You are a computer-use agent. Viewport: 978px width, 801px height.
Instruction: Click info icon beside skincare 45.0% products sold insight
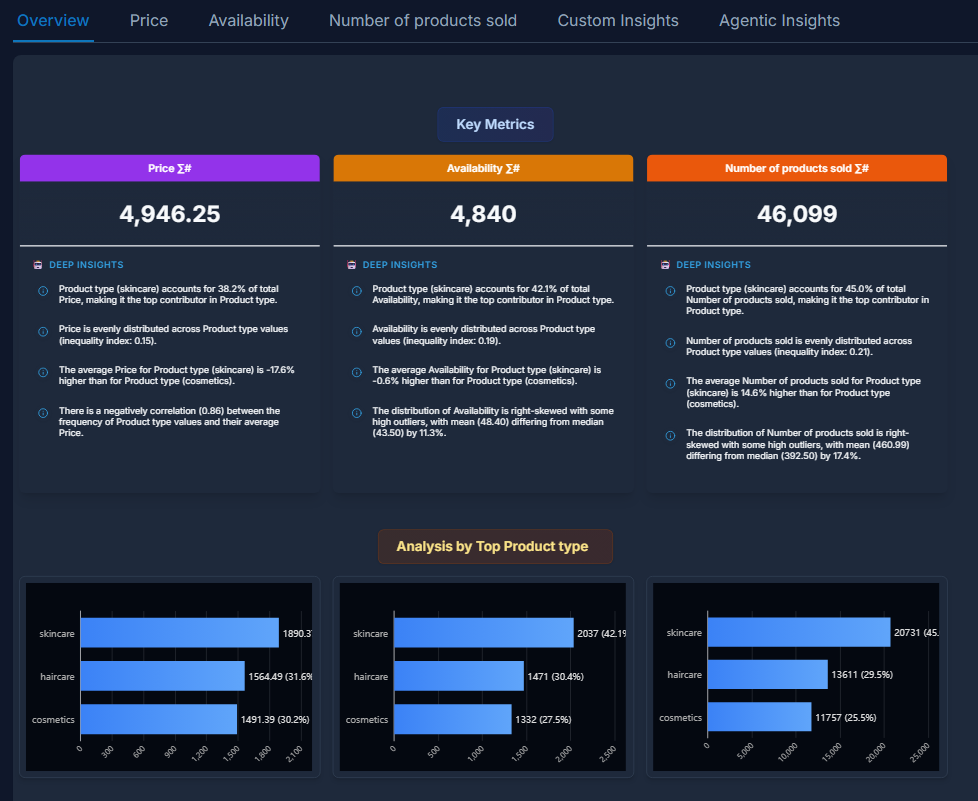click(x=671, y=291)
